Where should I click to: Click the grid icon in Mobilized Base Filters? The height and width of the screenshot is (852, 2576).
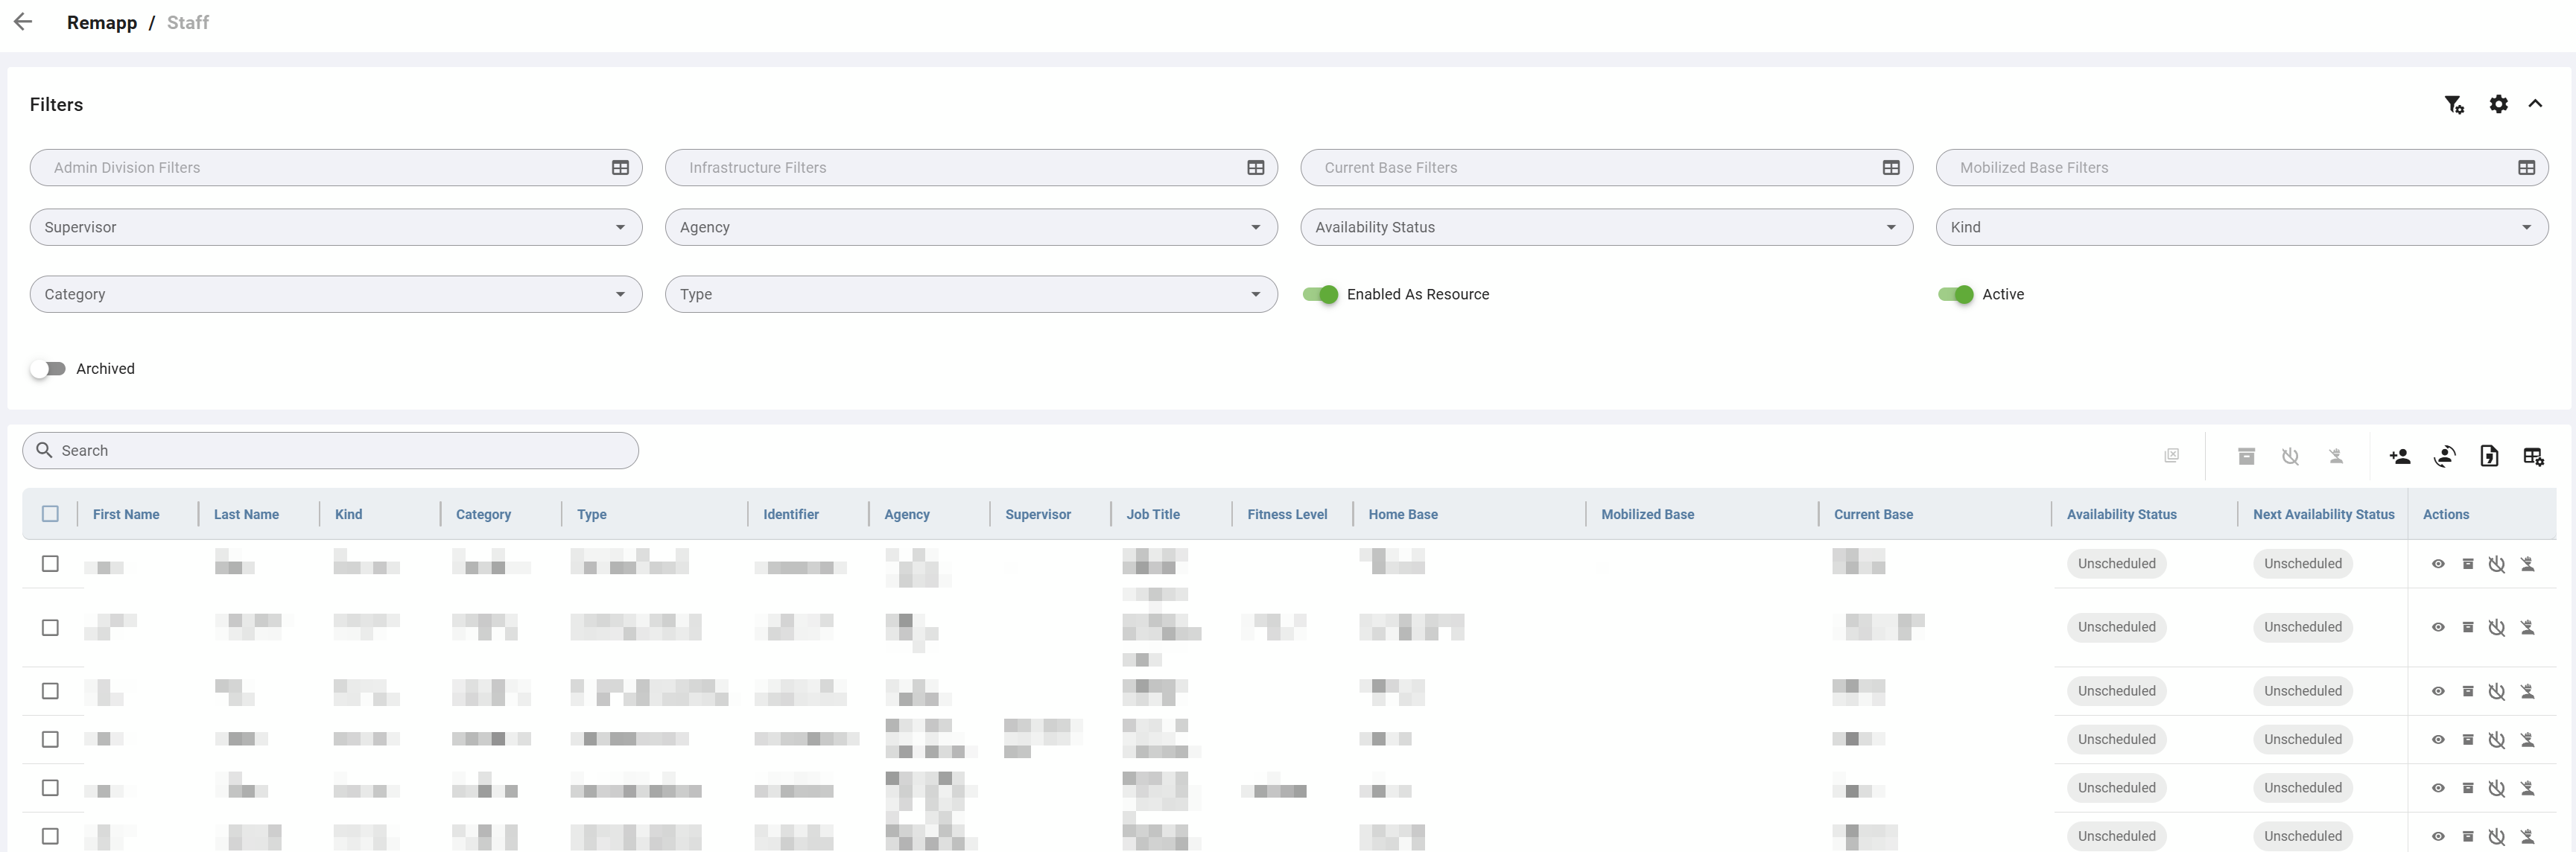point(2526,168)
